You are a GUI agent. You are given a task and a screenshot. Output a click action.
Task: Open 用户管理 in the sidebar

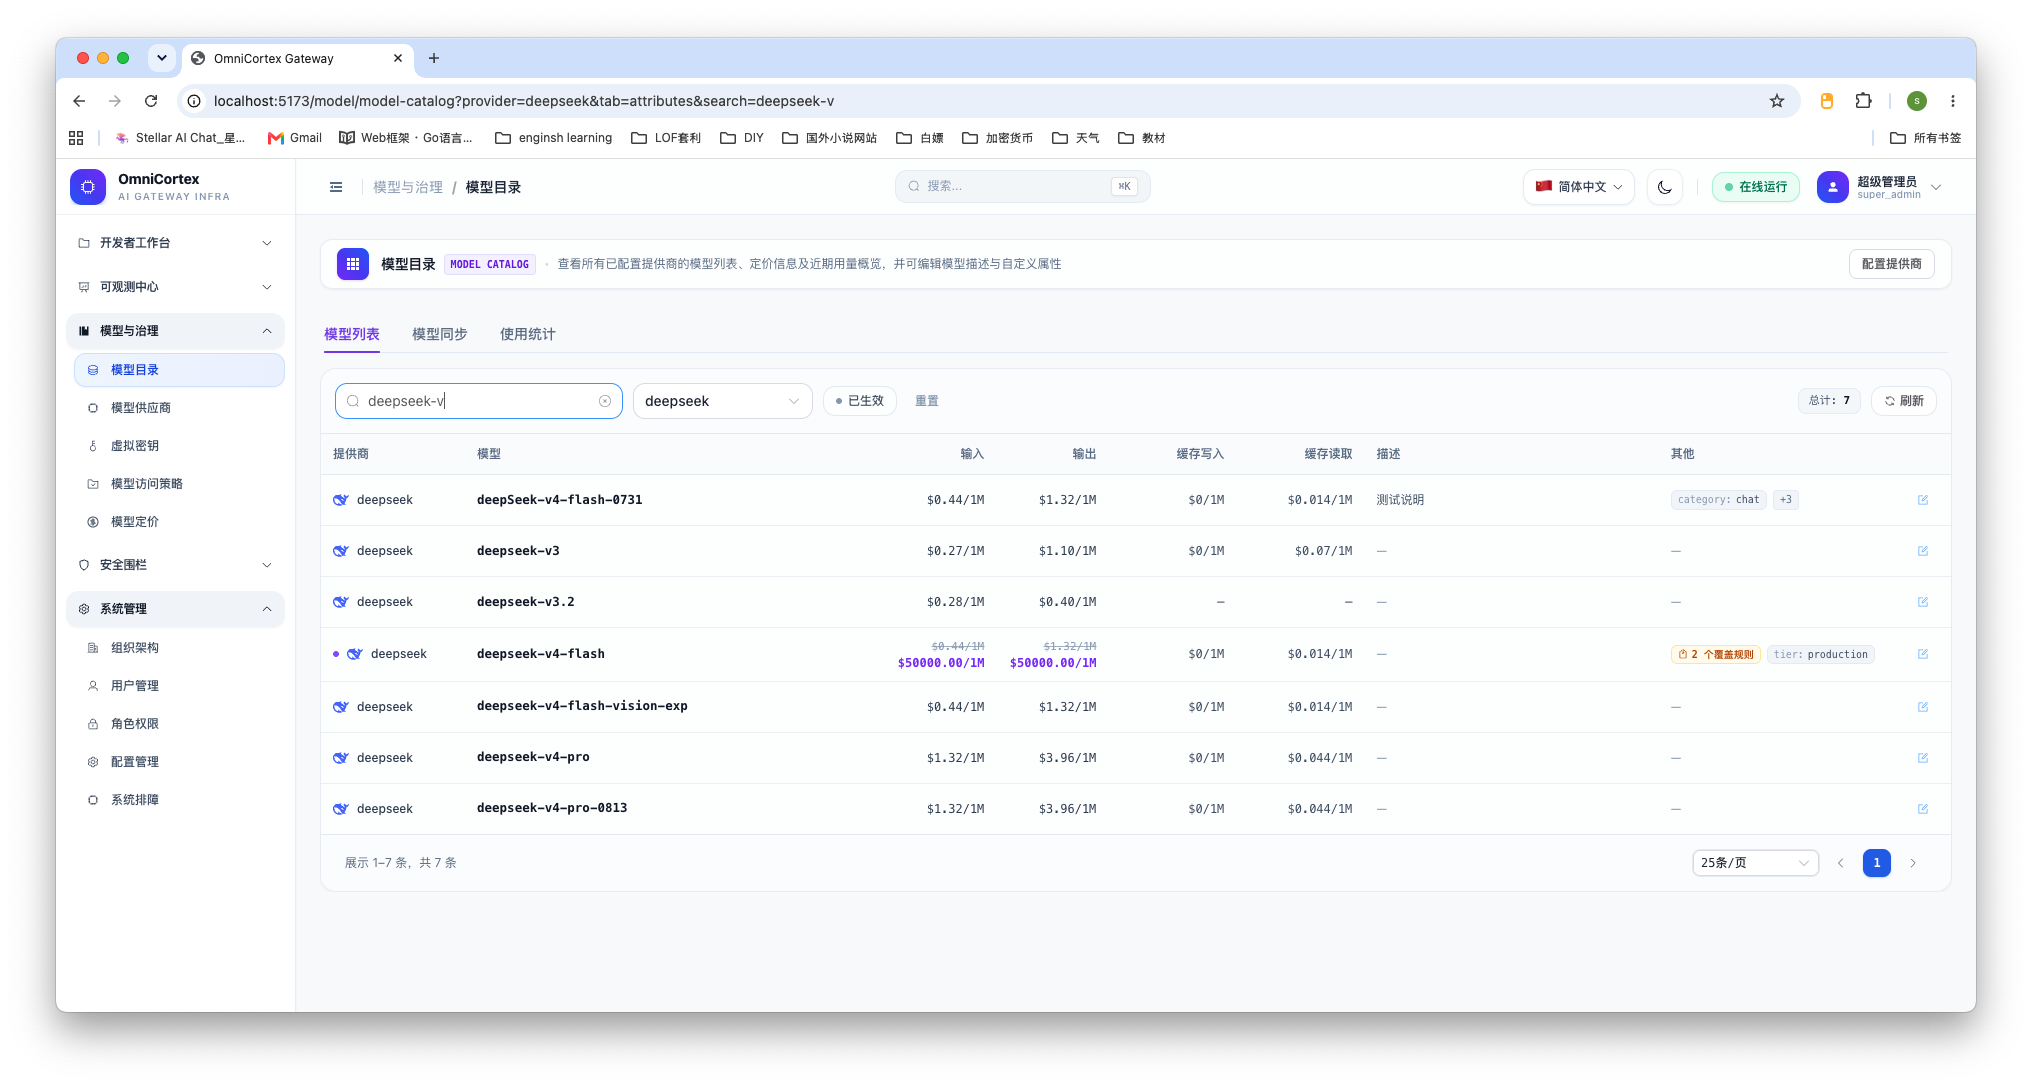tap(180, 686)
